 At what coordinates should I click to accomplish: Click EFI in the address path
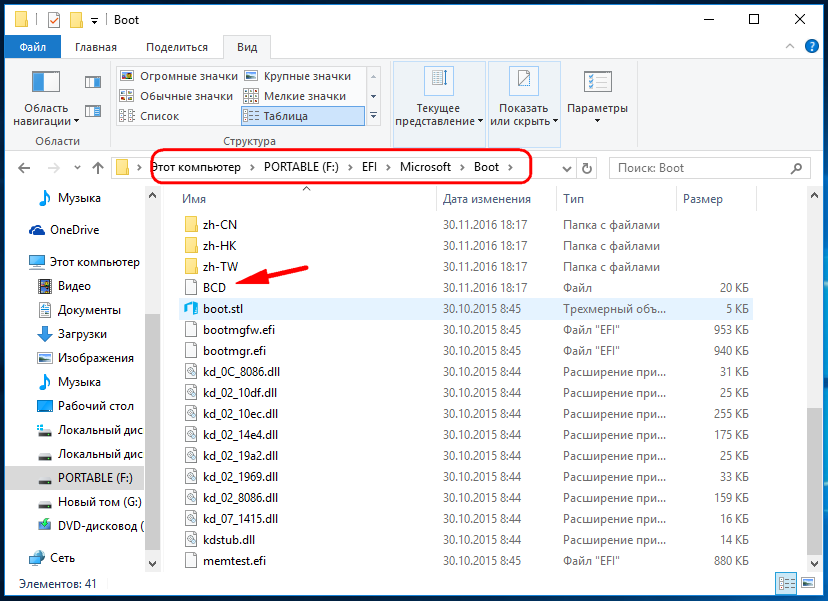[x=369, y=167]
